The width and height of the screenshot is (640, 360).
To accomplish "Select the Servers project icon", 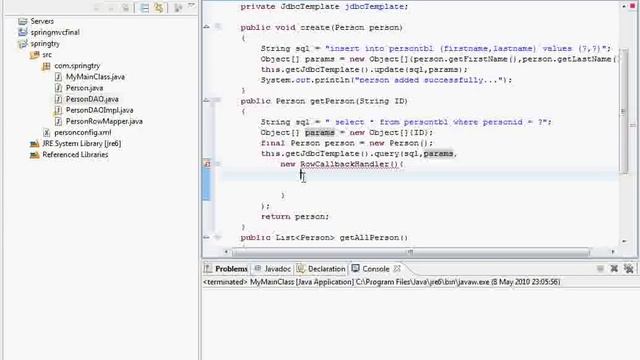I will tap(23, 21).
